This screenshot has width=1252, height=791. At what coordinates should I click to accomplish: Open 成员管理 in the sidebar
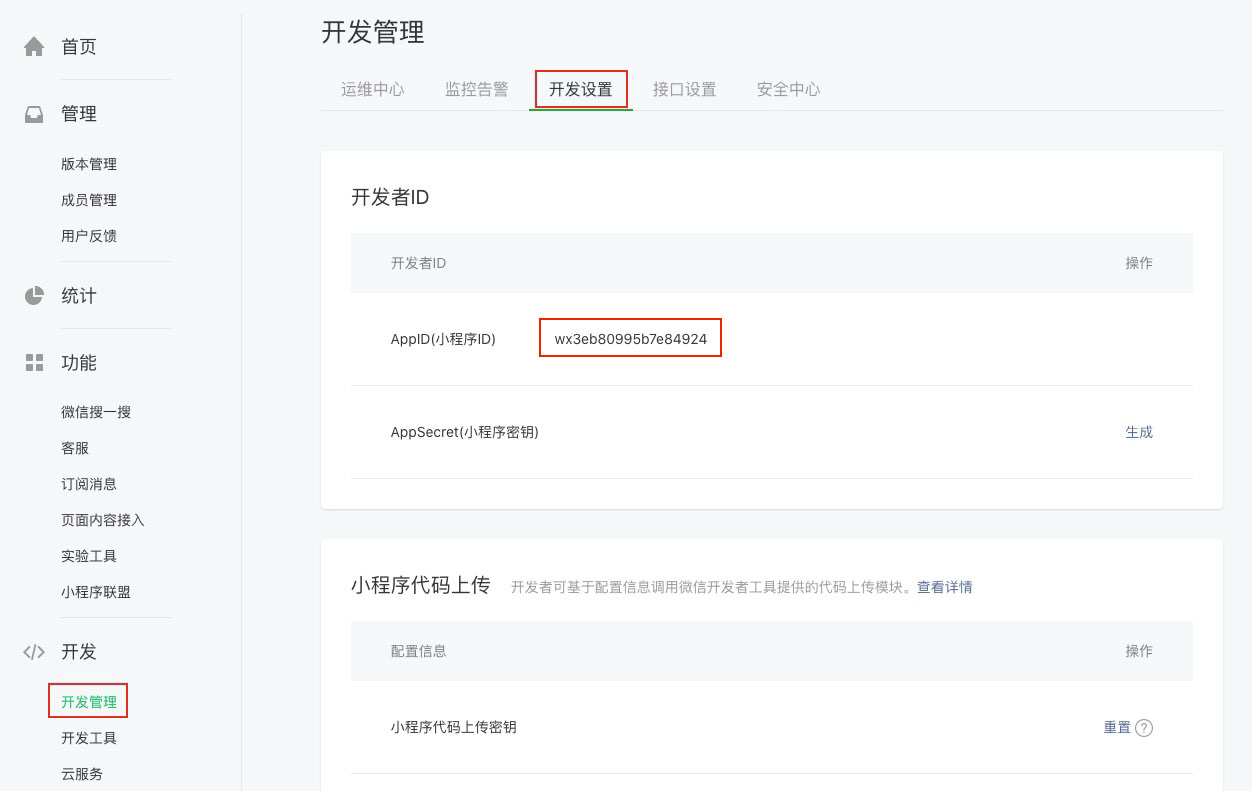click(x=89, y=200)
